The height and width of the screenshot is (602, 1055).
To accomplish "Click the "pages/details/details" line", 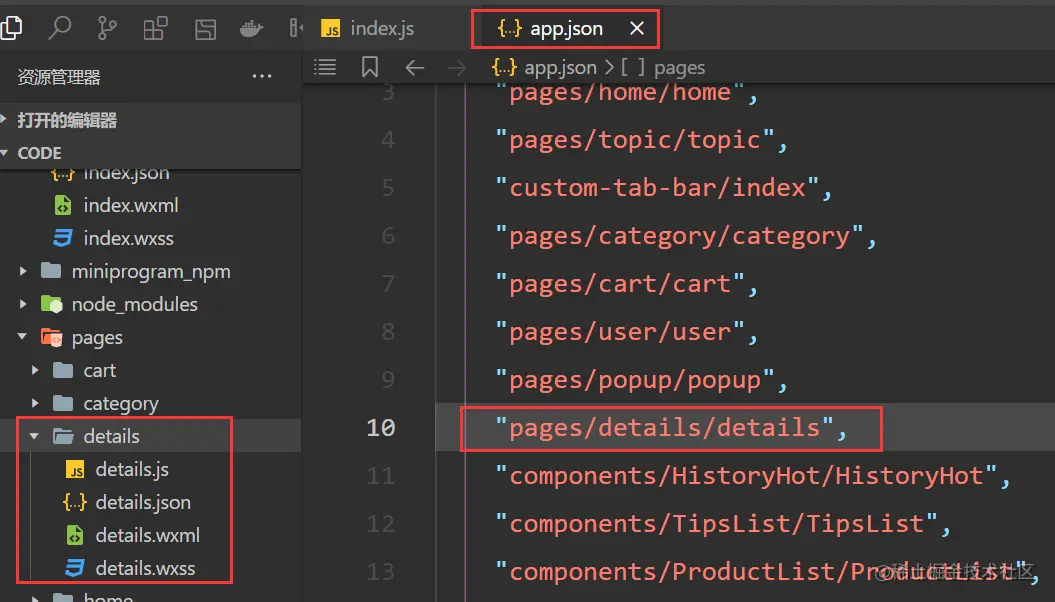I will click(670, 428).
